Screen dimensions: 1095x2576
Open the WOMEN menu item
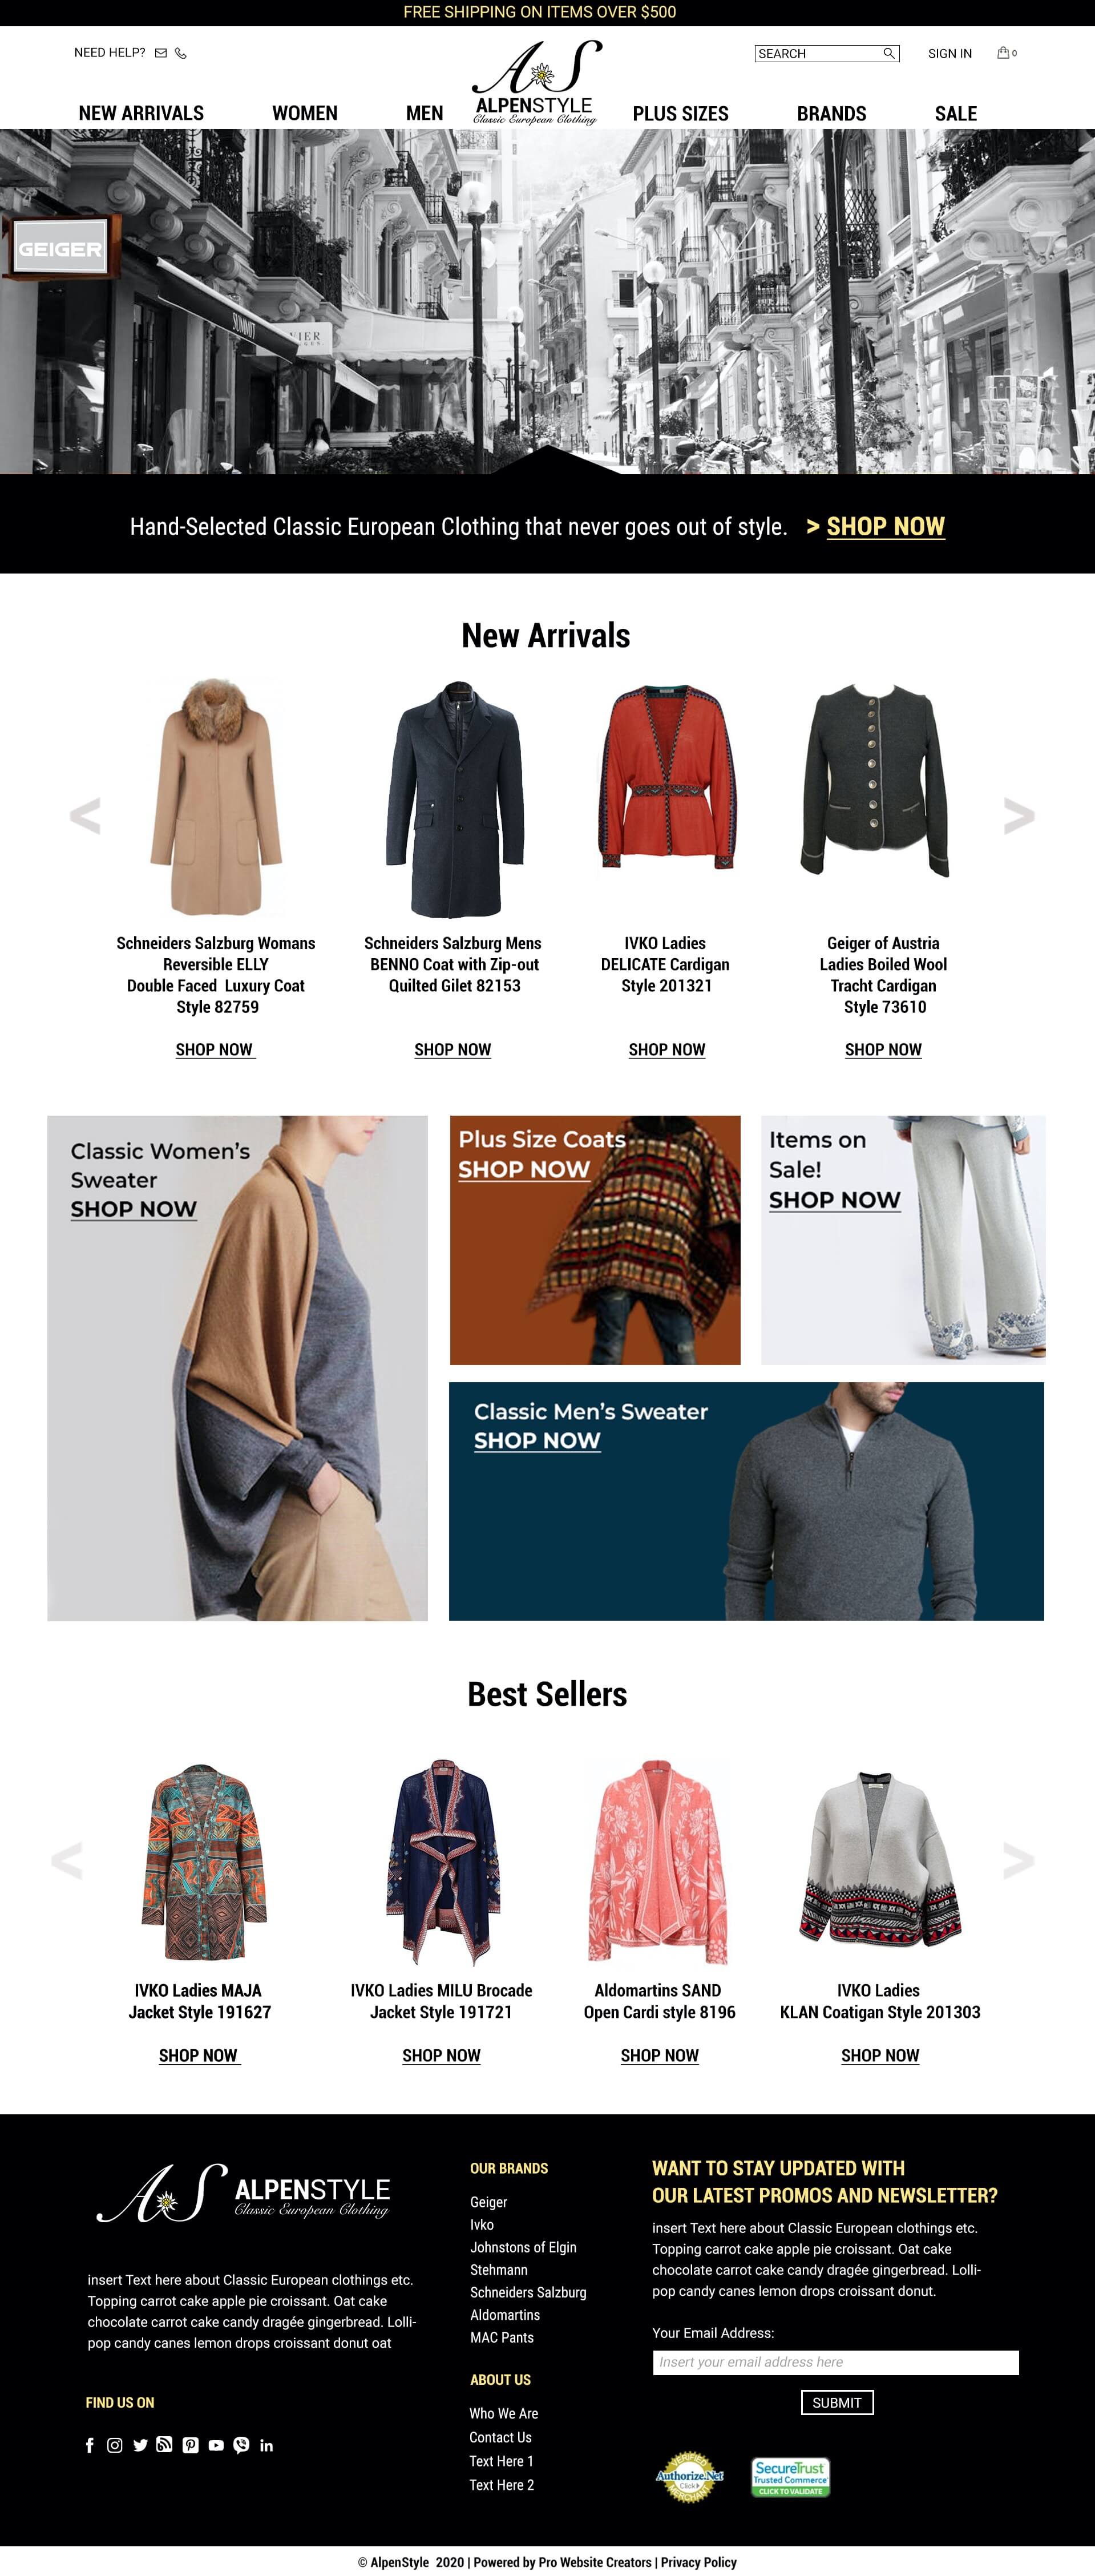[305, 113]
